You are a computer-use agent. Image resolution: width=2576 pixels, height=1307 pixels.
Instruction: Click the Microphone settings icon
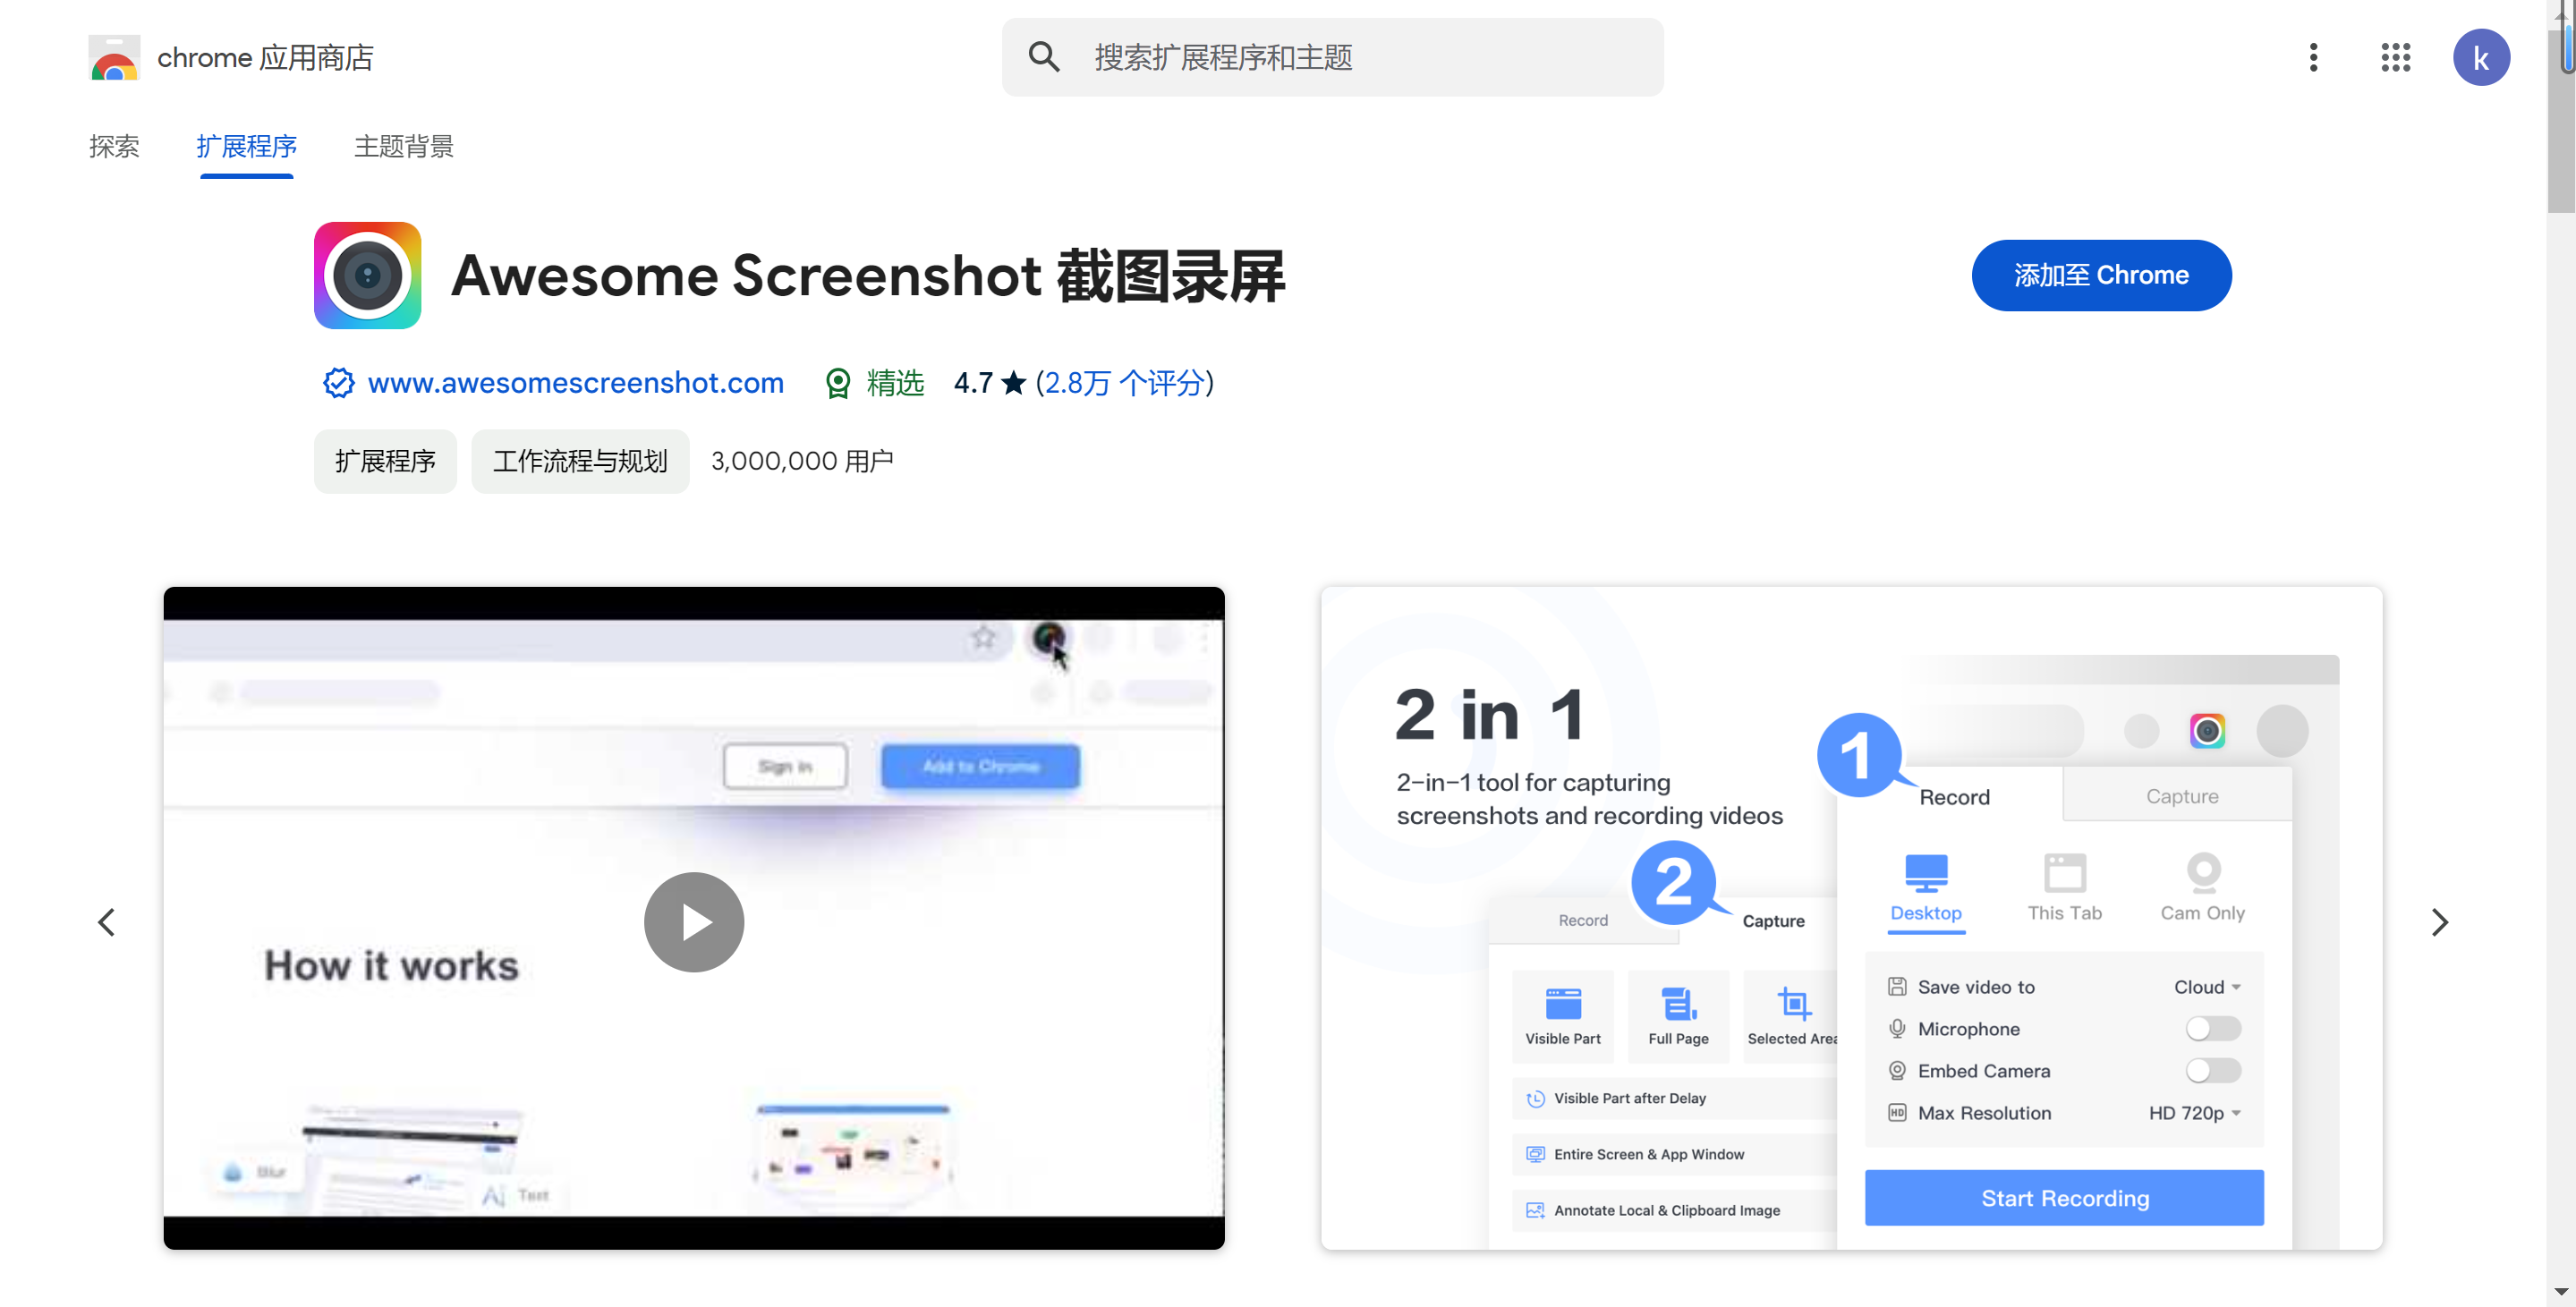1898,1027
